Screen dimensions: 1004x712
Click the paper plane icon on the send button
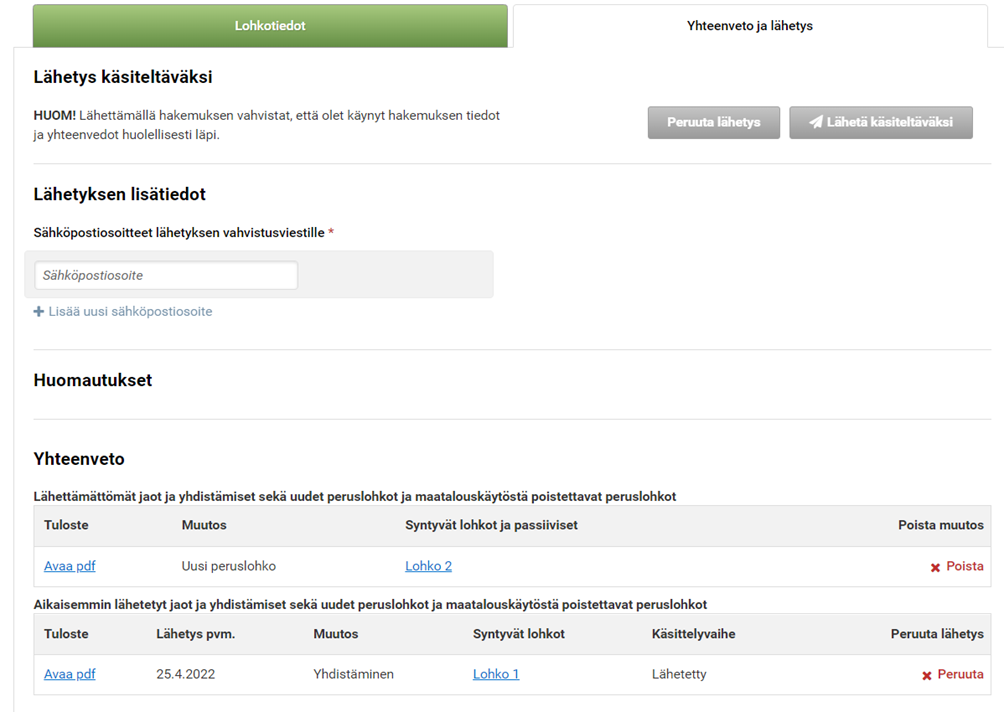pos(816,122)
